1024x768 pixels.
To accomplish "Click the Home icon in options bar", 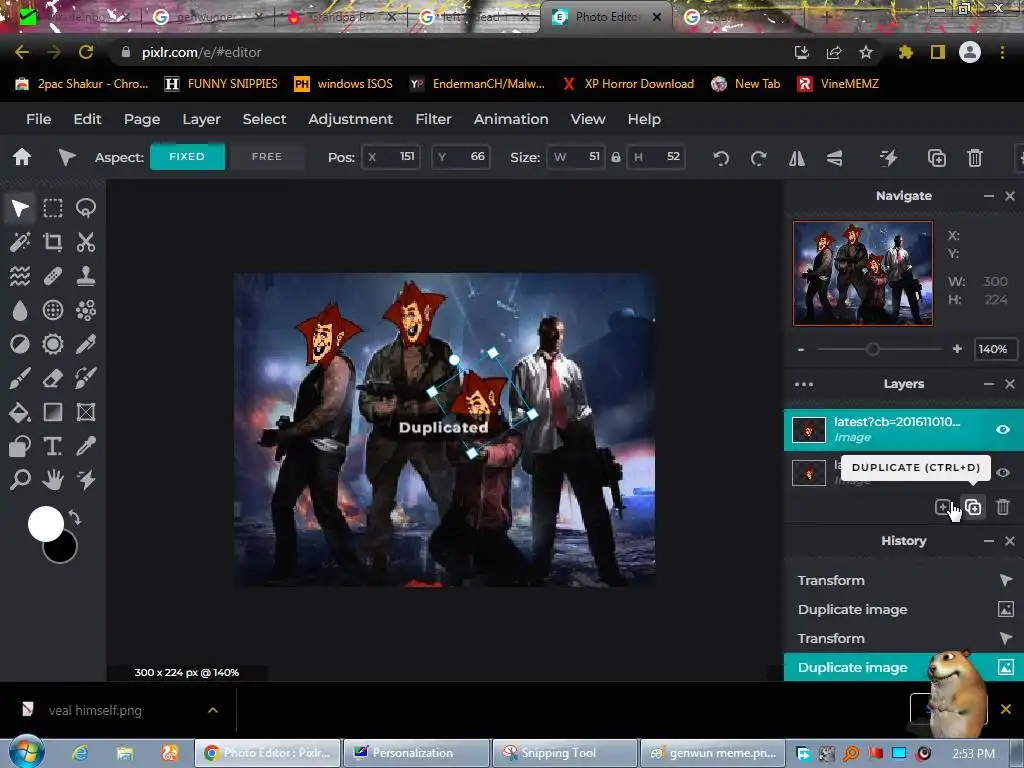I will pyautogui.click(x=22, y=157).
